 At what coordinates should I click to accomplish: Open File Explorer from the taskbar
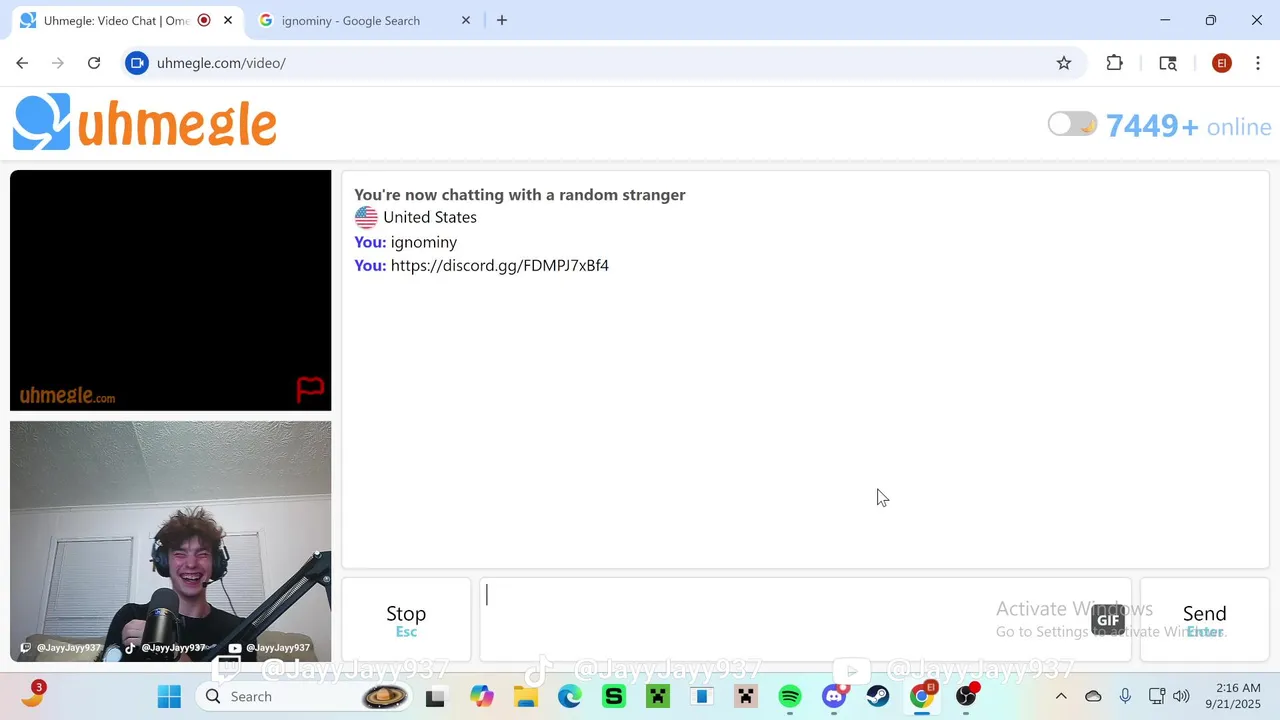[x=526, y=696]
